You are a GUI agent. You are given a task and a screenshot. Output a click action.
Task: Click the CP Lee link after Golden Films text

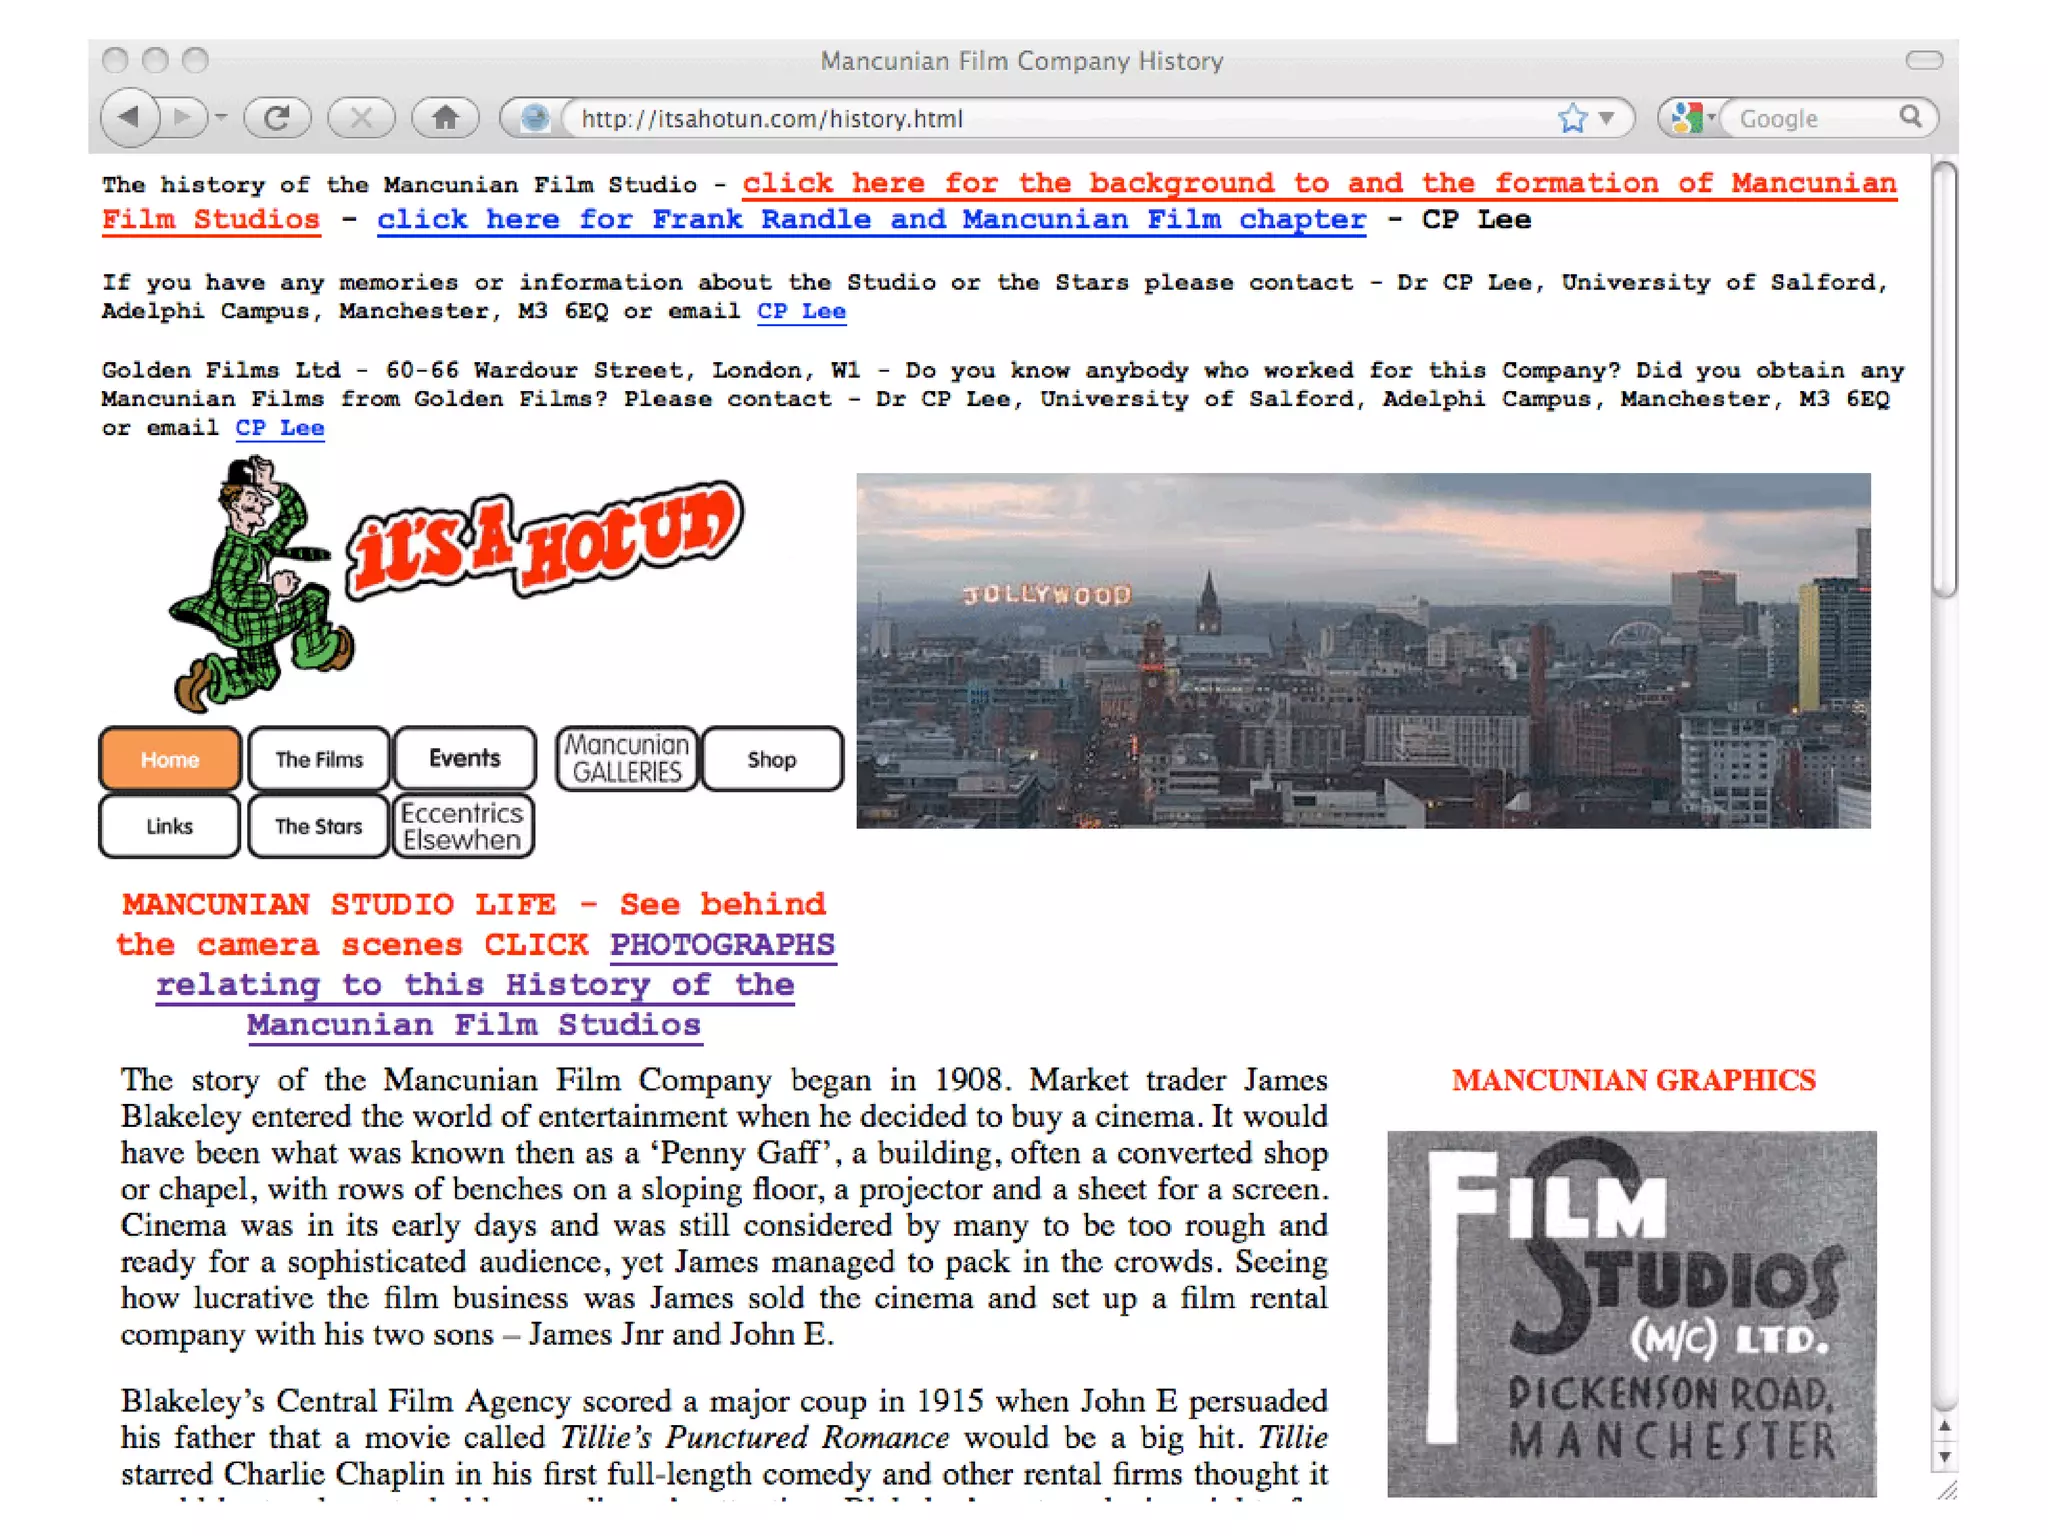coord(280,428)
